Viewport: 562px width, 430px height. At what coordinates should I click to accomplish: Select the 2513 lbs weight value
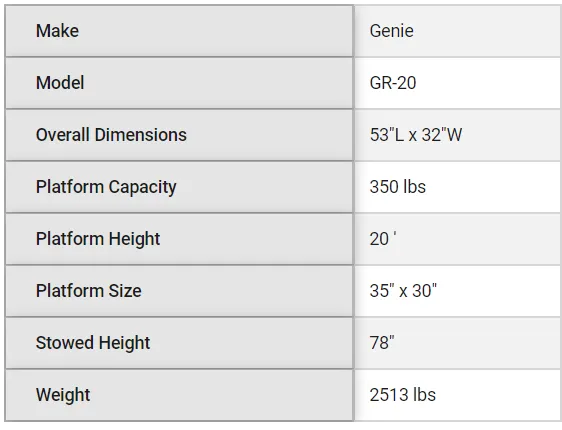403,395
